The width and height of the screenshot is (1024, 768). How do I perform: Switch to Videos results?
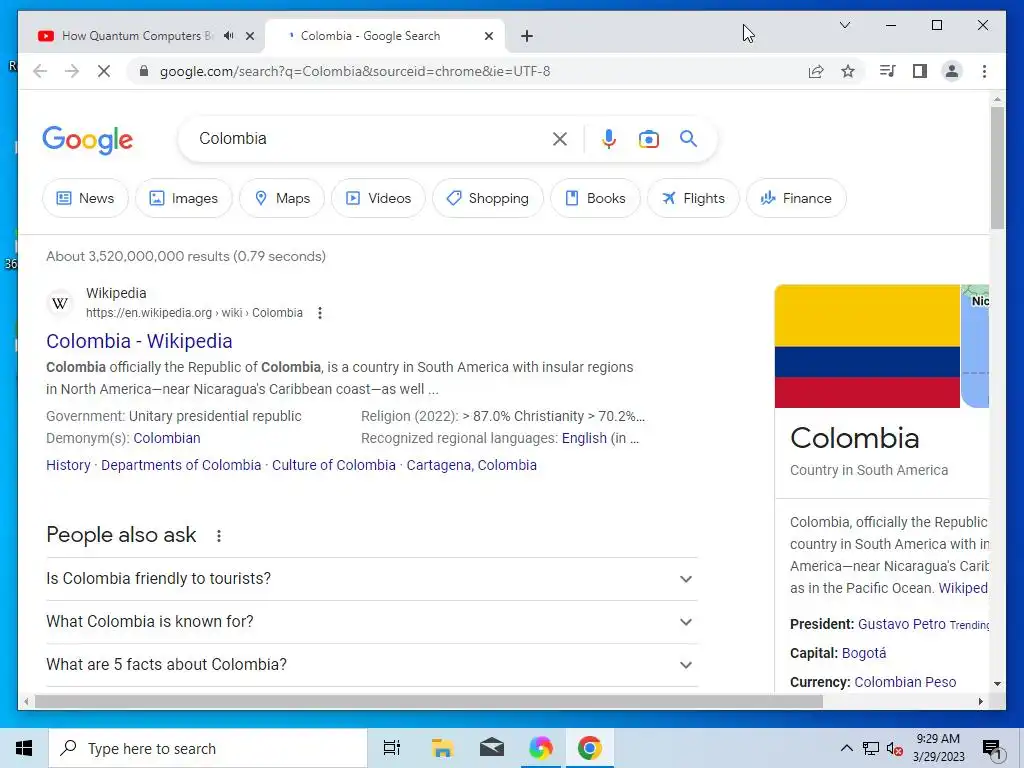(378, 198)
